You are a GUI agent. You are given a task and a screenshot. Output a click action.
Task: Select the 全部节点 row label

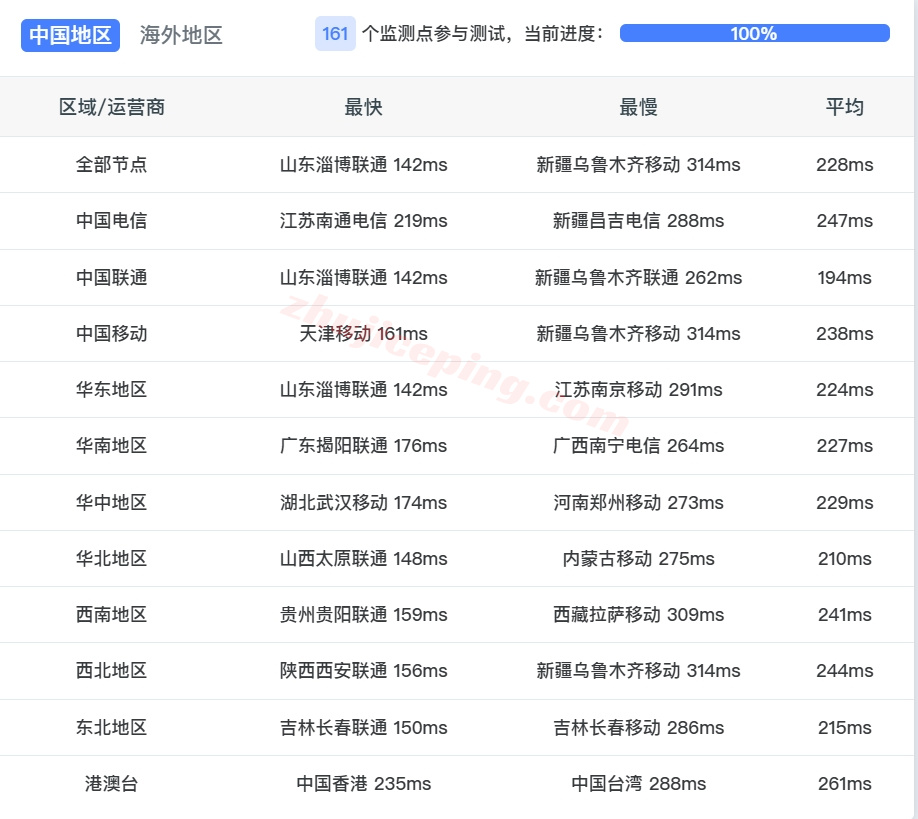111,165
